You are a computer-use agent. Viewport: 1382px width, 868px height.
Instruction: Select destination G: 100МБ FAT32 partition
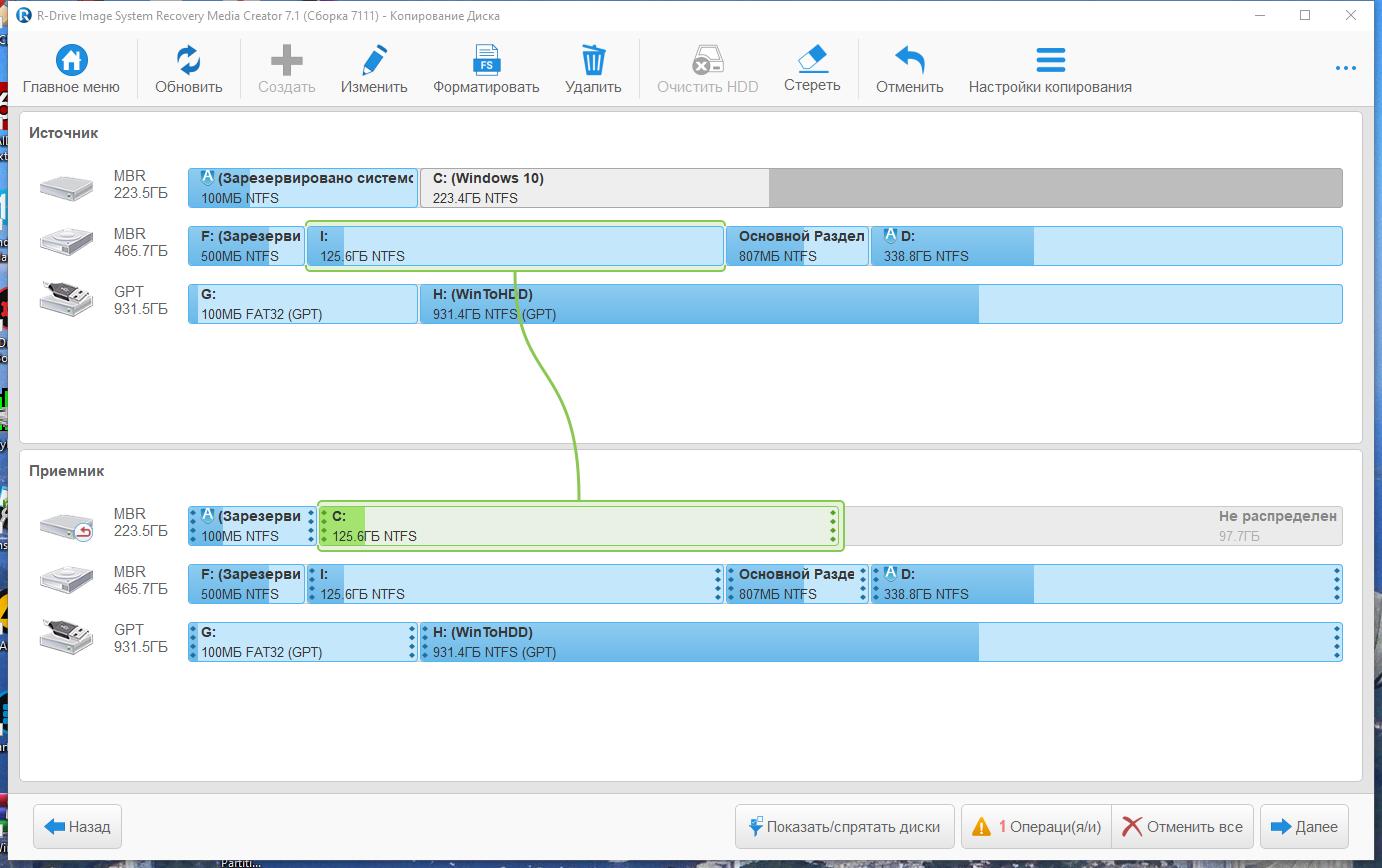pos(303,642)
